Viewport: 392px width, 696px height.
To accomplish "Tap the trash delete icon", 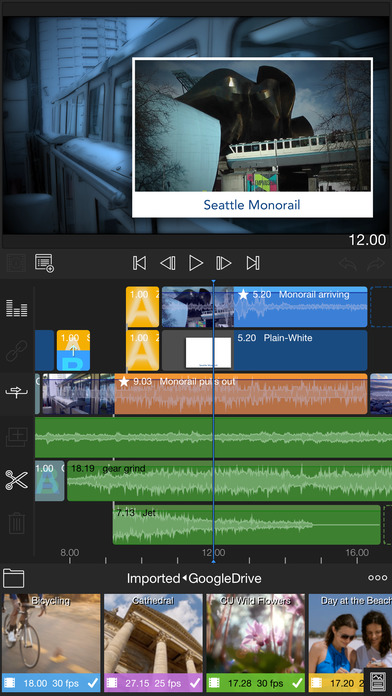I will click(x=16, y=523).
